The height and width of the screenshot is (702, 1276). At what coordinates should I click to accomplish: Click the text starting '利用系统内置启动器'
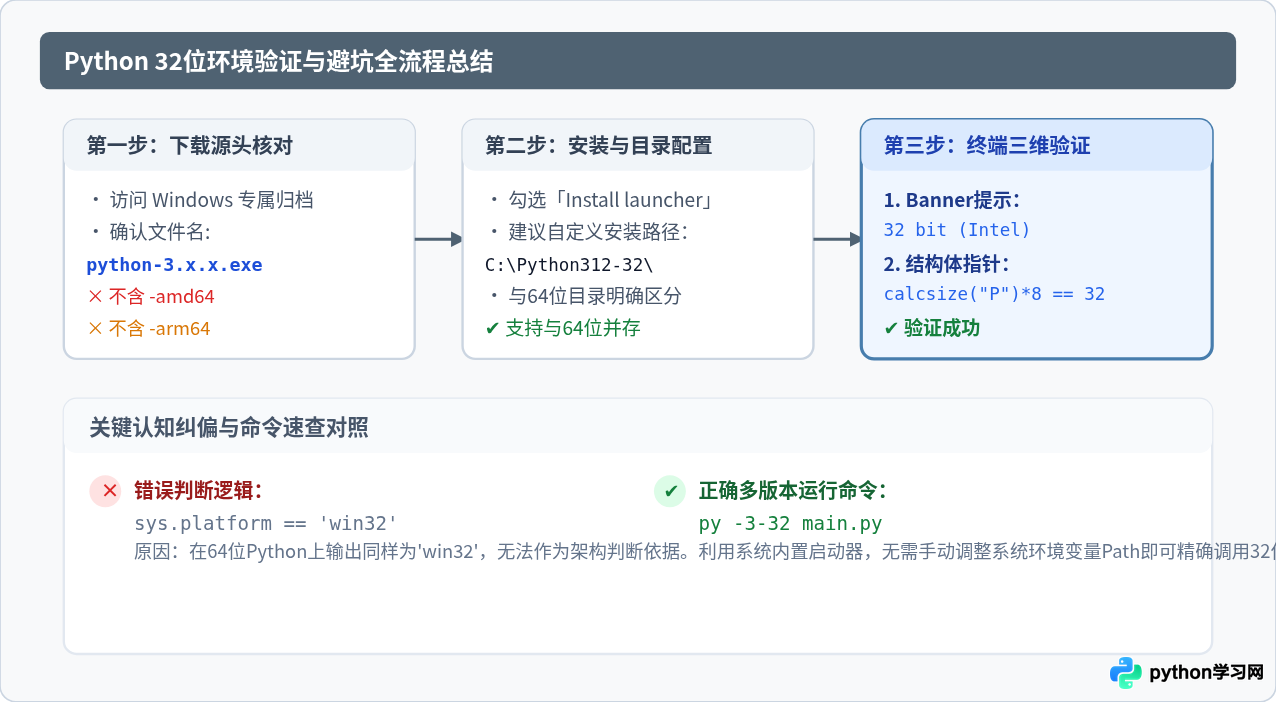click(987, 552)
